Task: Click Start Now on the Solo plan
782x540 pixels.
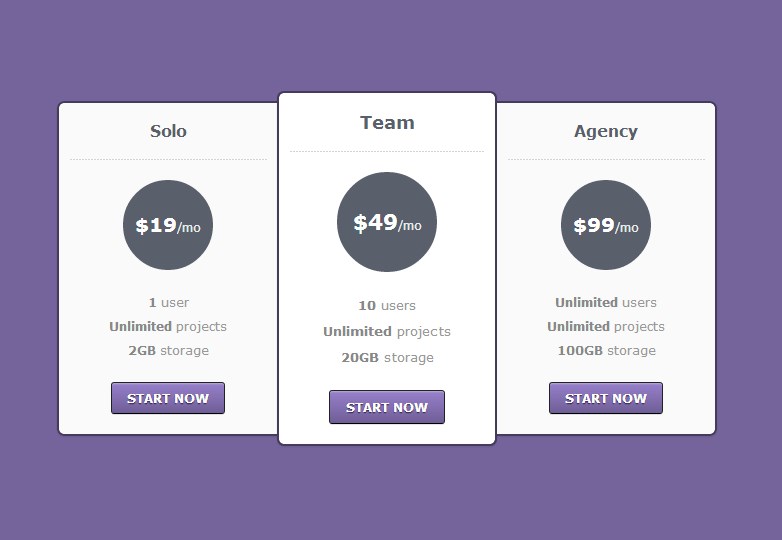Action: tap(168, 398)
